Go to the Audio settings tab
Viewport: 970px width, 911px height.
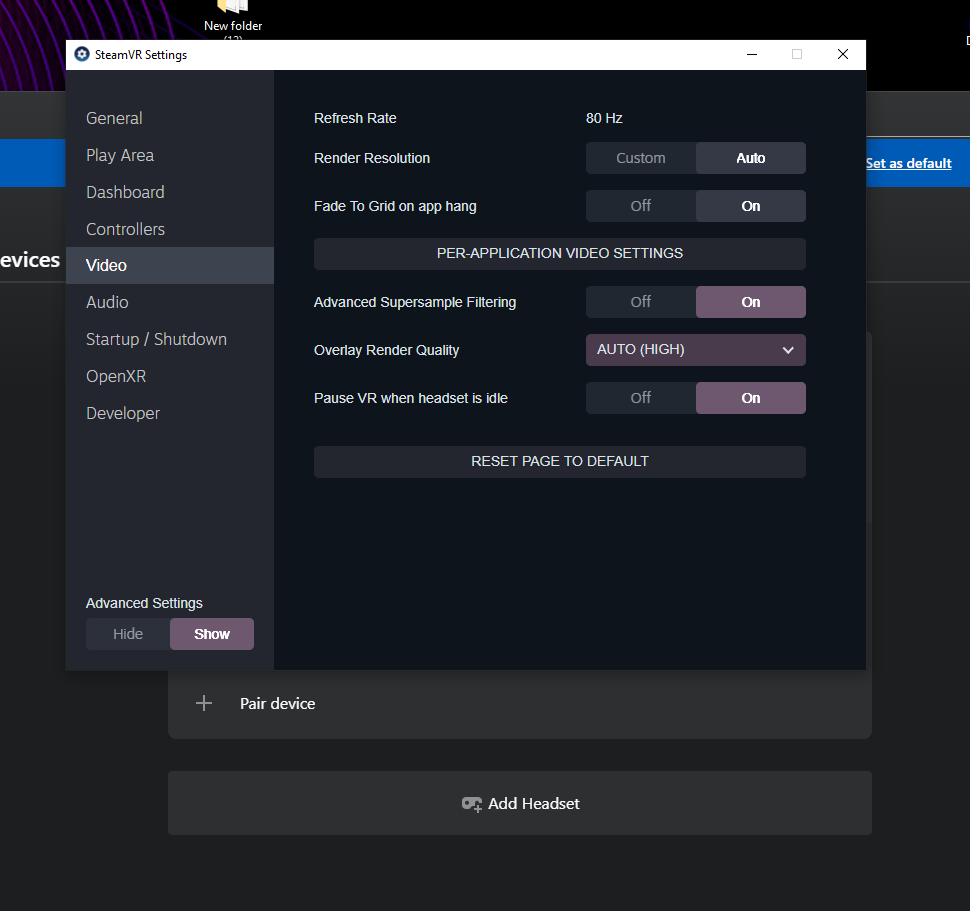107,302
